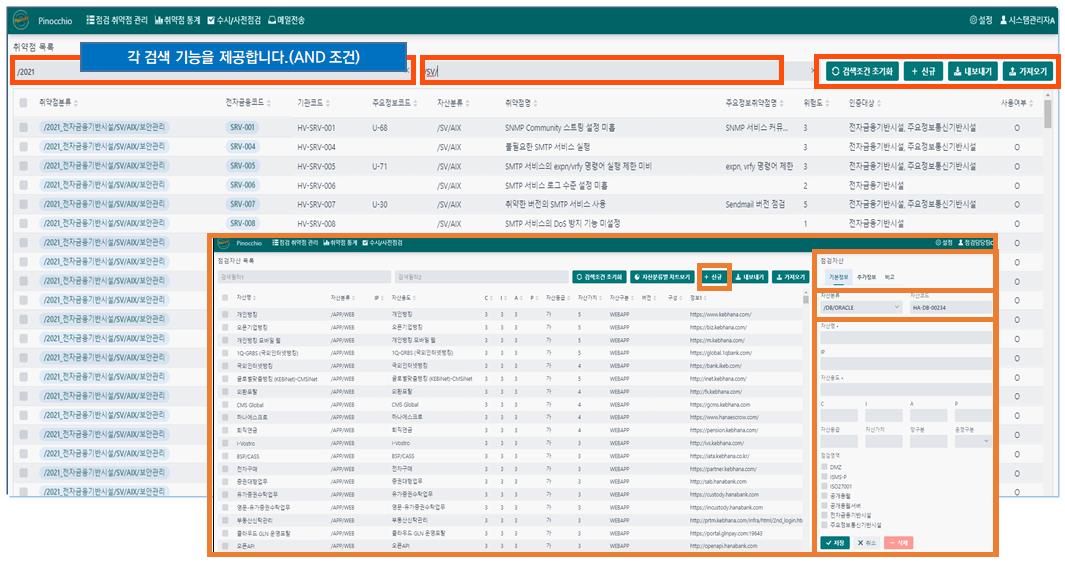The height and width of the screenshot is (563, 1065).
Task: Open 점검 취약점 관리 menu in main header
Action: (x=117, y=20)
